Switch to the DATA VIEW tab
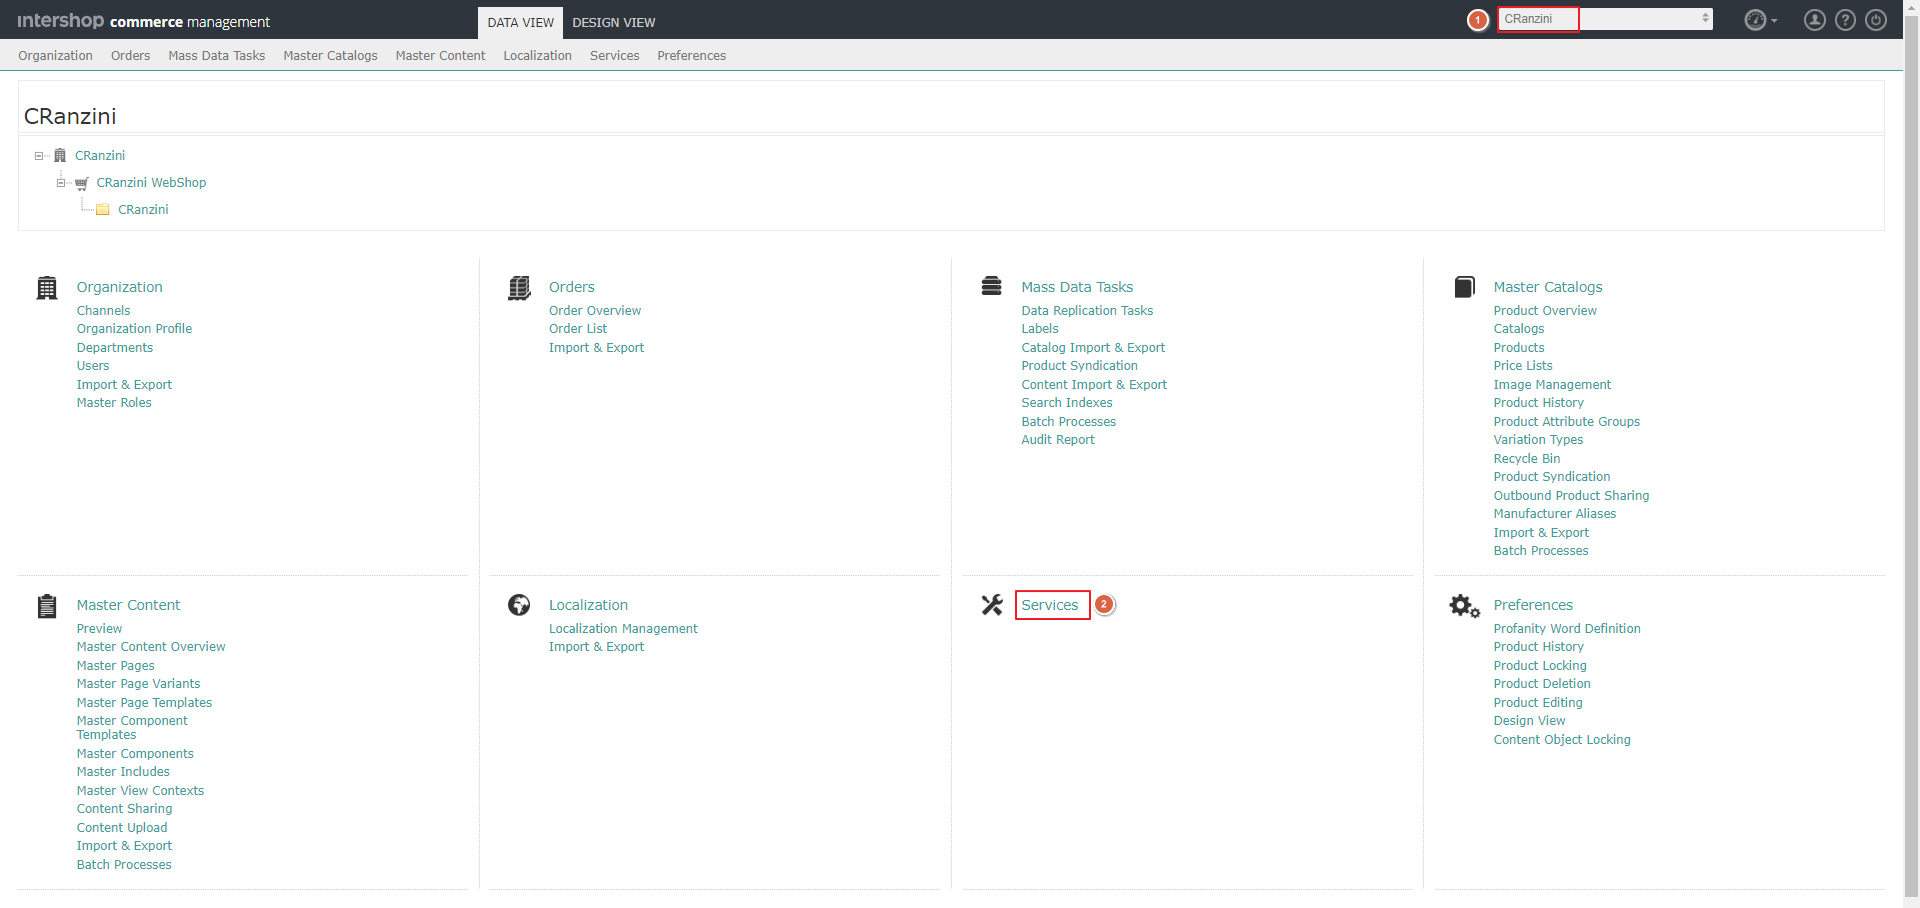This screenshot has height=908, width=1920. (x=520, y=22)
